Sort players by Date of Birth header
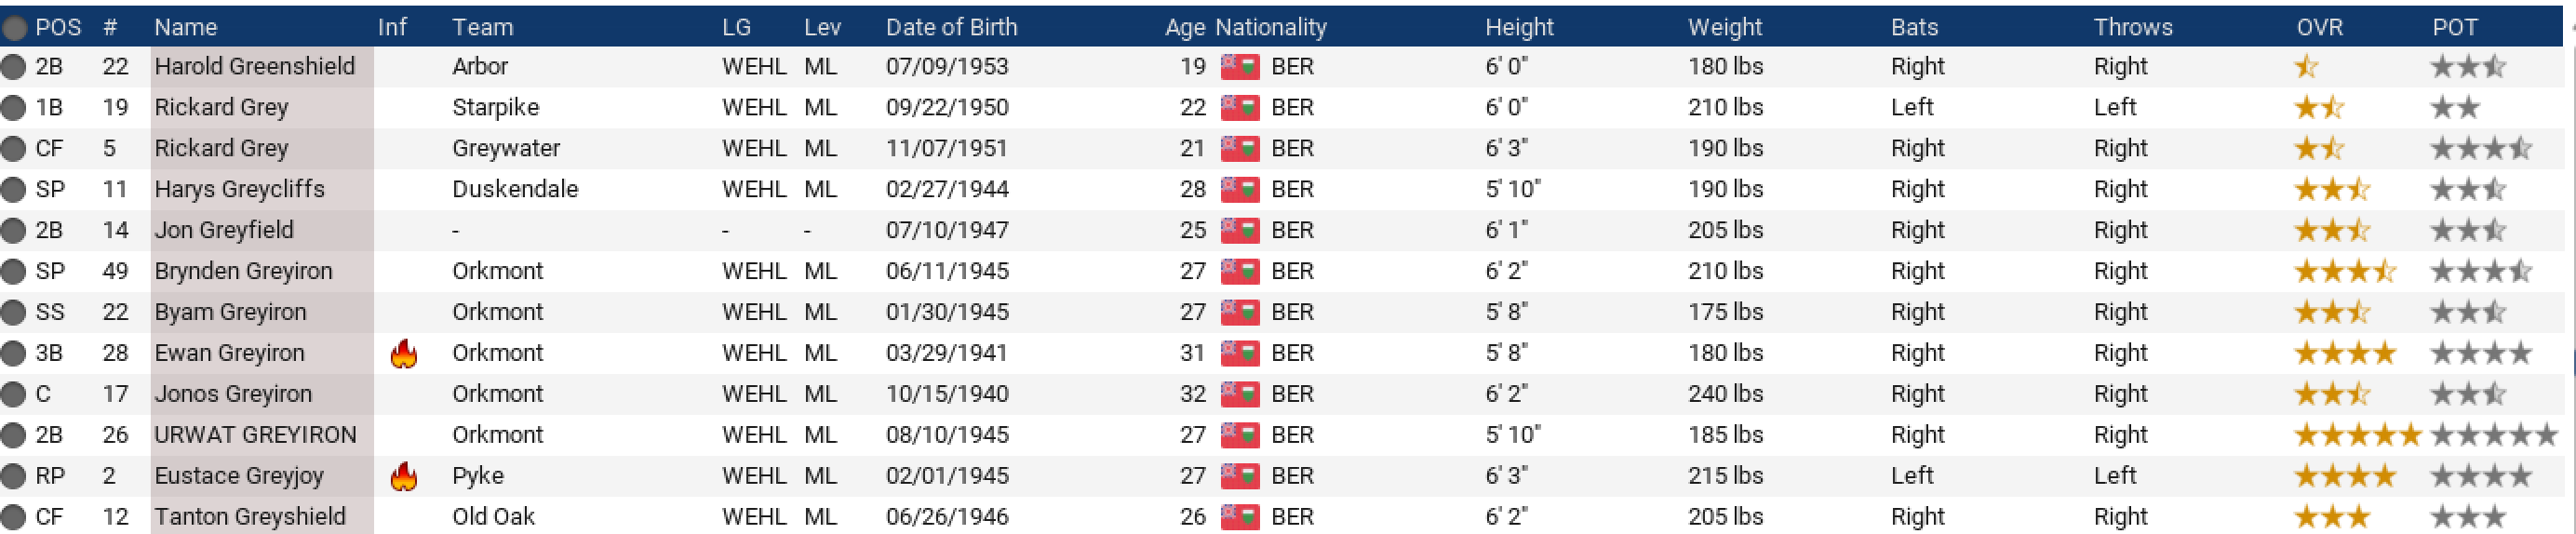 951,27
